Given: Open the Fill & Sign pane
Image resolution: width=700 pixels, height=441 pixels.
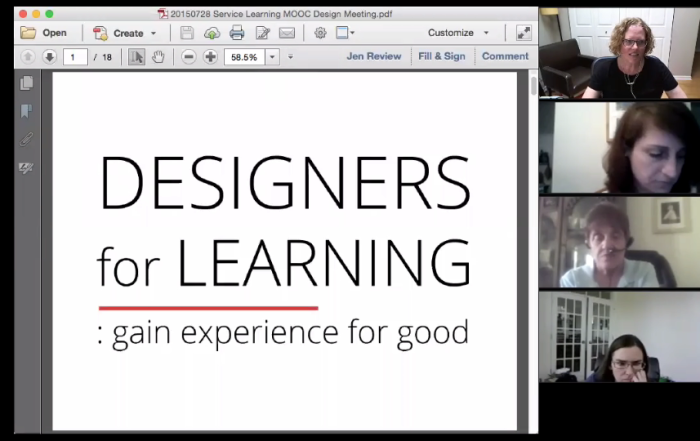Looking at the screenshot, I should point(441,56).
